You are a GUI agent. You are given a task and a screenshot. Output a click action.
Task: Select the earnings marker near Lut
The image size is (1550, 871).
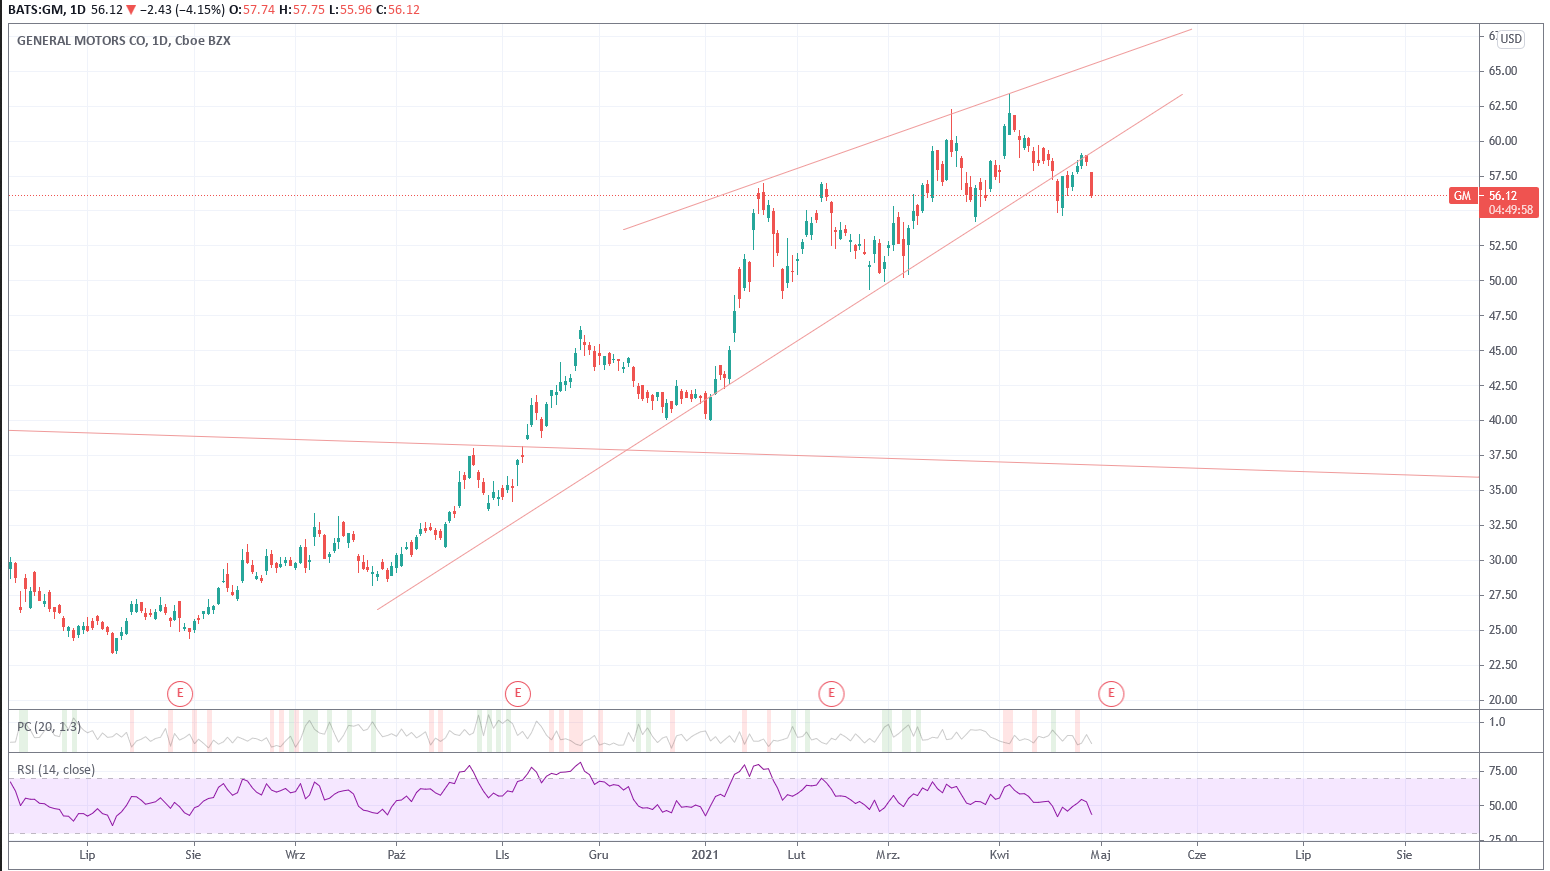pos(830,693)
